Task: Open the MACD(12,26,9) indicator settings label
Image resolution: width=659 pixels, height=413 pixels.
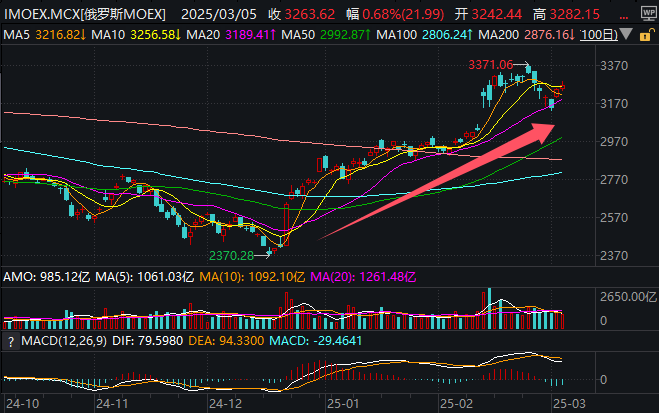Action: [62, 341]
